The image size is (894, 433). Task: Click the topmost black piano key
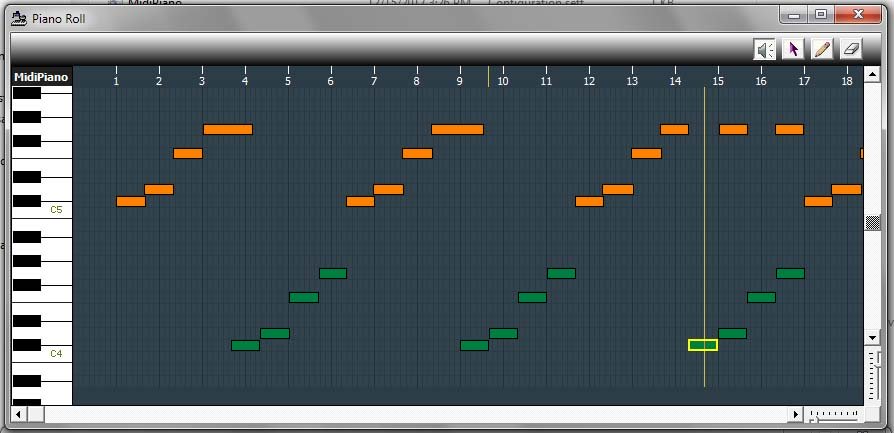coord(27,93)
